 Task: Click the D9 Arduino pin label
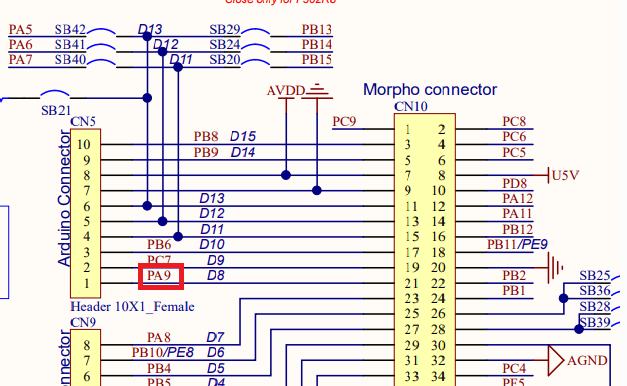216,260
